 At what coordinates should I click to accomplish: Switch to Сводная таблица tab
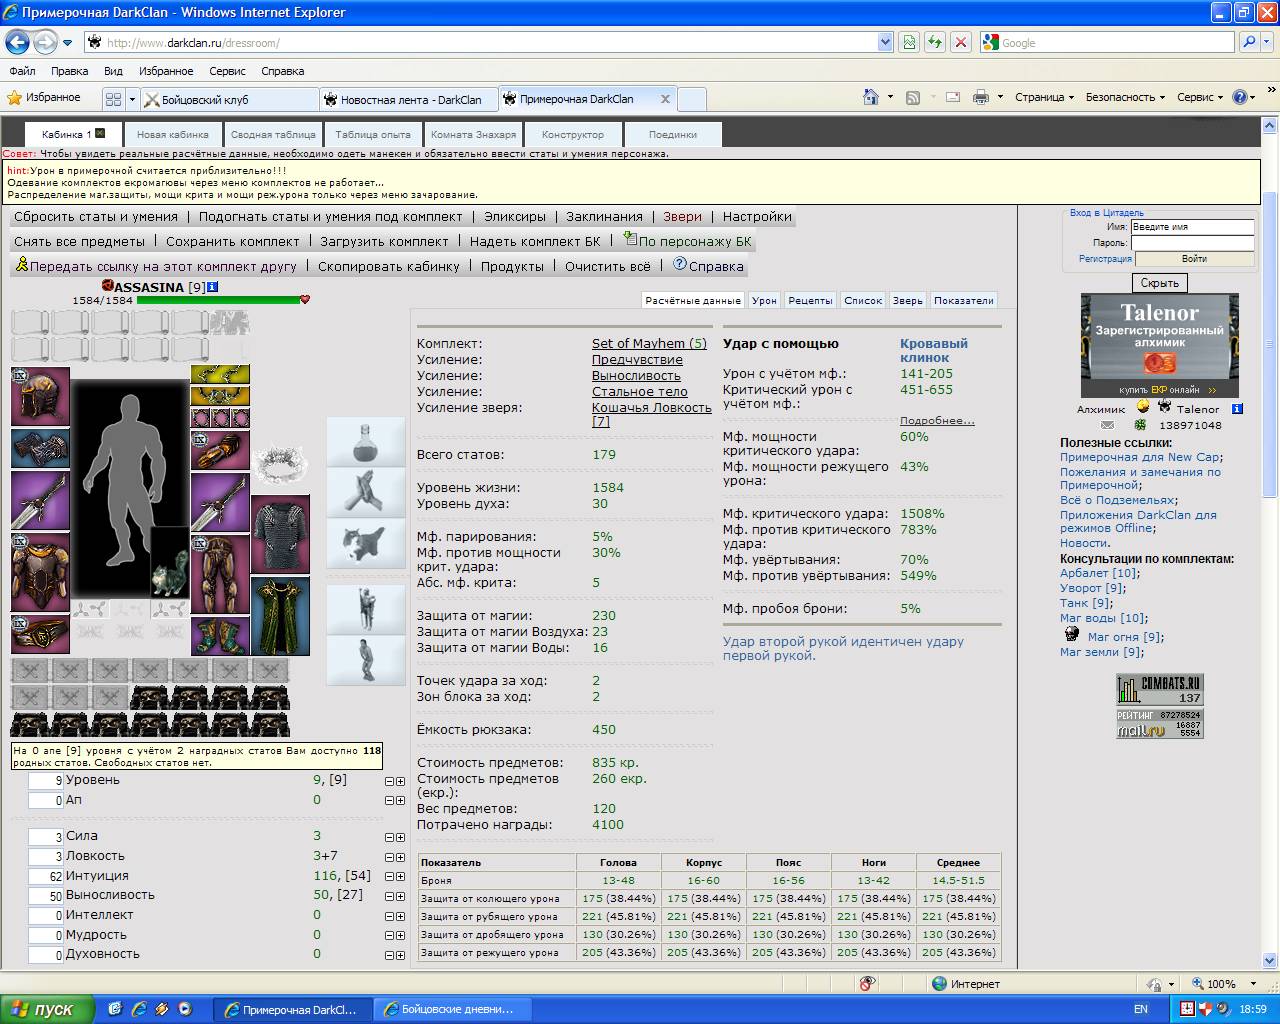click(x=273, y=134)
